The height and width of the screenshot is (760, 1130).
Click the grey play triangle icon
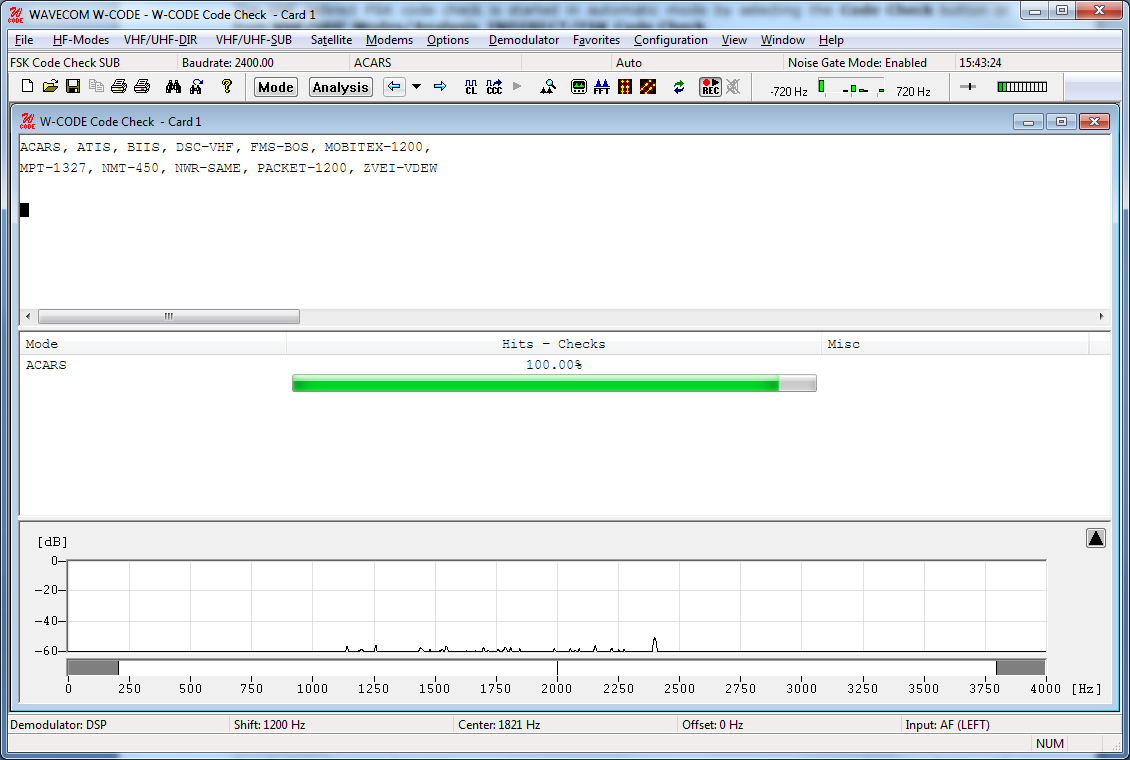517,86
